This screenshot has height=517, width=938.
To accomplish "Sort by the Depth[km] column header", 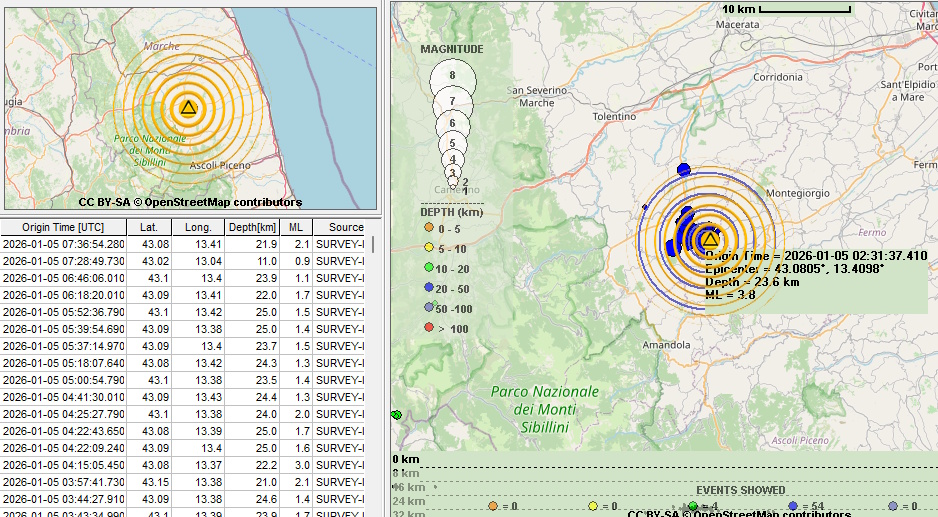I will pos(252,227).
